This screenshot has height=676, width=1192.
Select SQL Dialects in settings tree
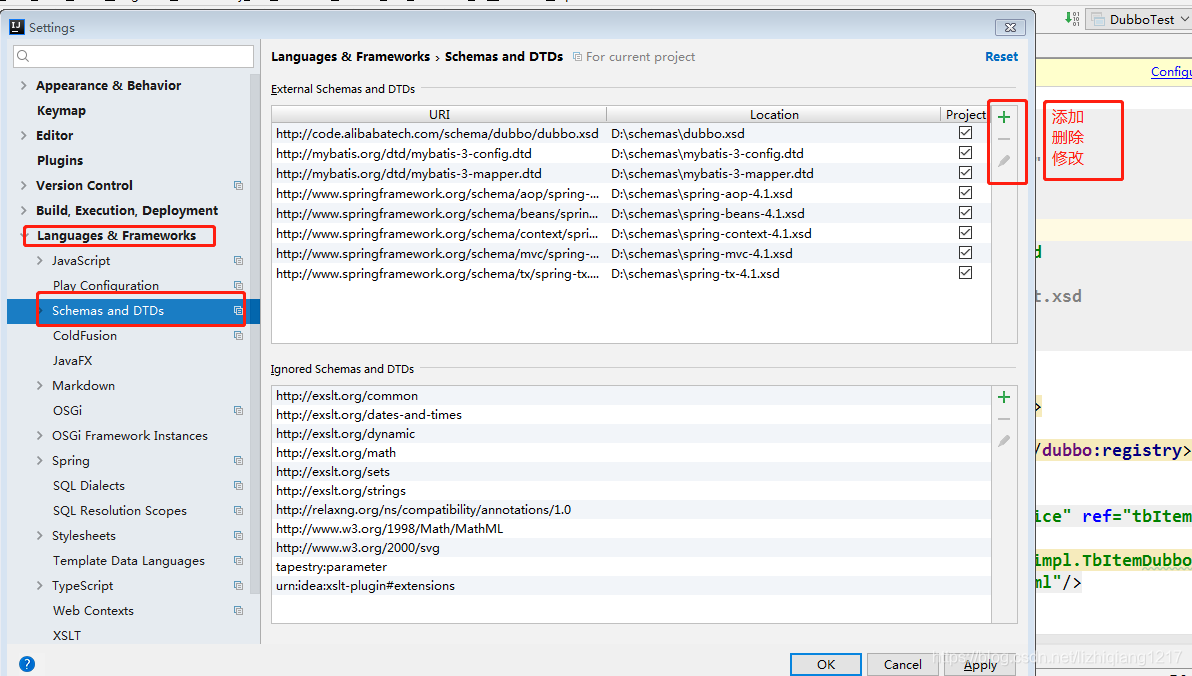coord(89,486)
